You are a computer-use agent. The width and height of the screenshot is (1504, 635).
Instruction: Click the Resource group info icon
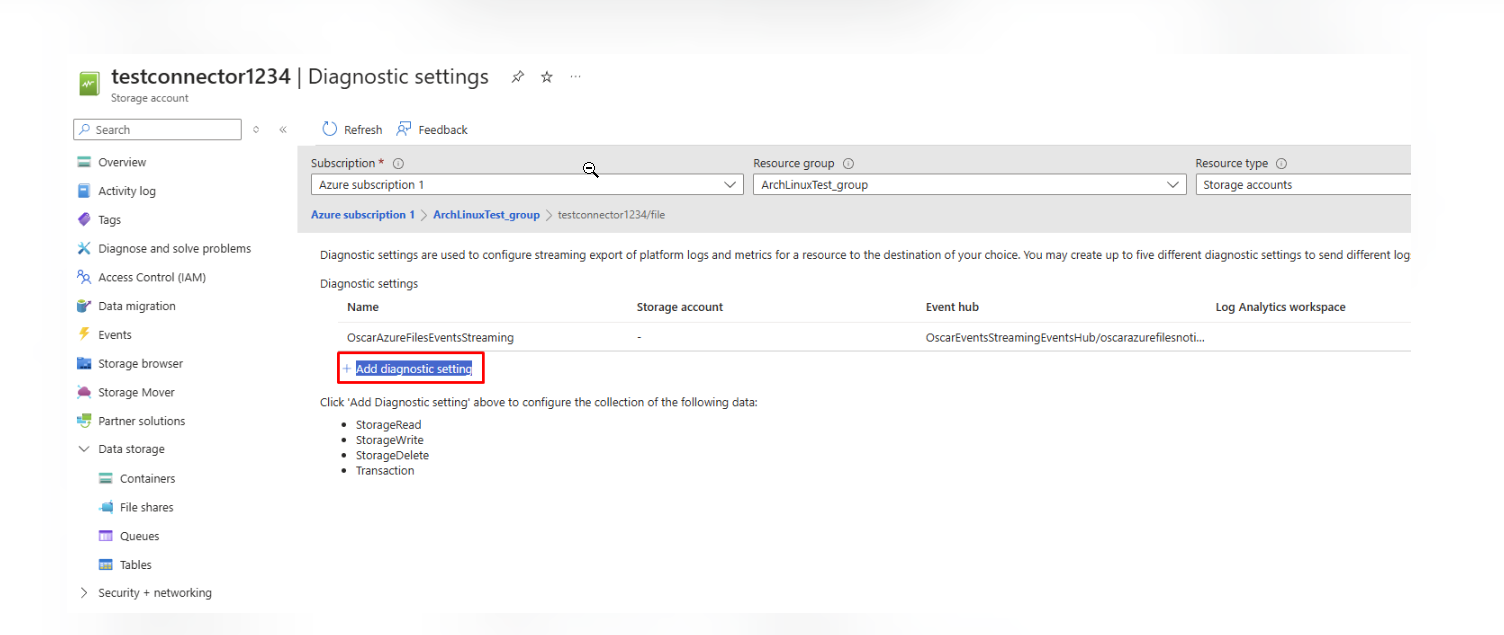tap(848, 164)
